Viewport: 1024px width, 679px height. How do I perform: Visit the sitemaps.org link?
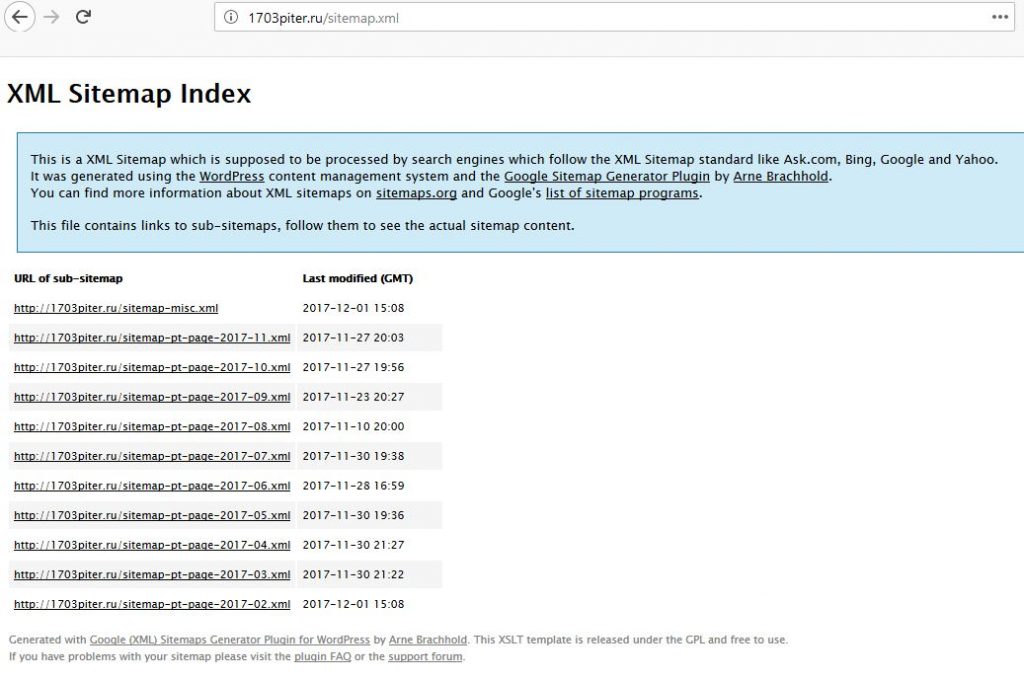coord(416,193)
